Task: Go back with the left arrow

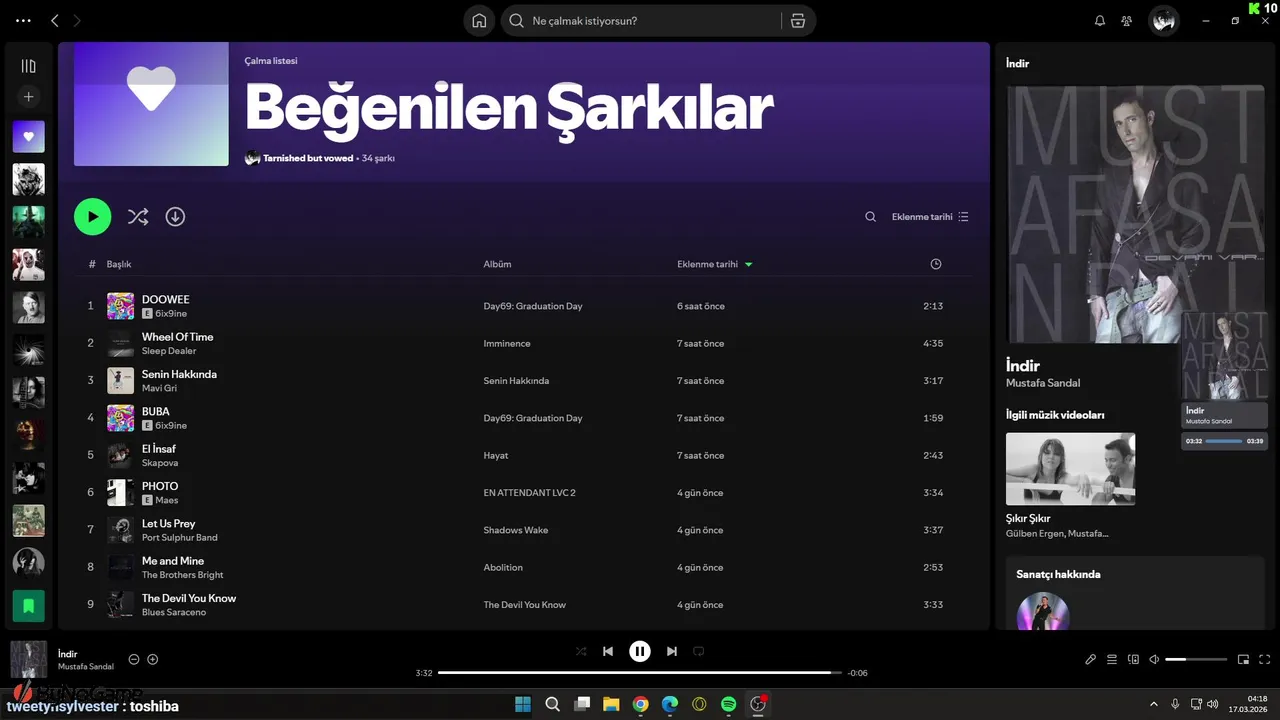Action: 55,20
